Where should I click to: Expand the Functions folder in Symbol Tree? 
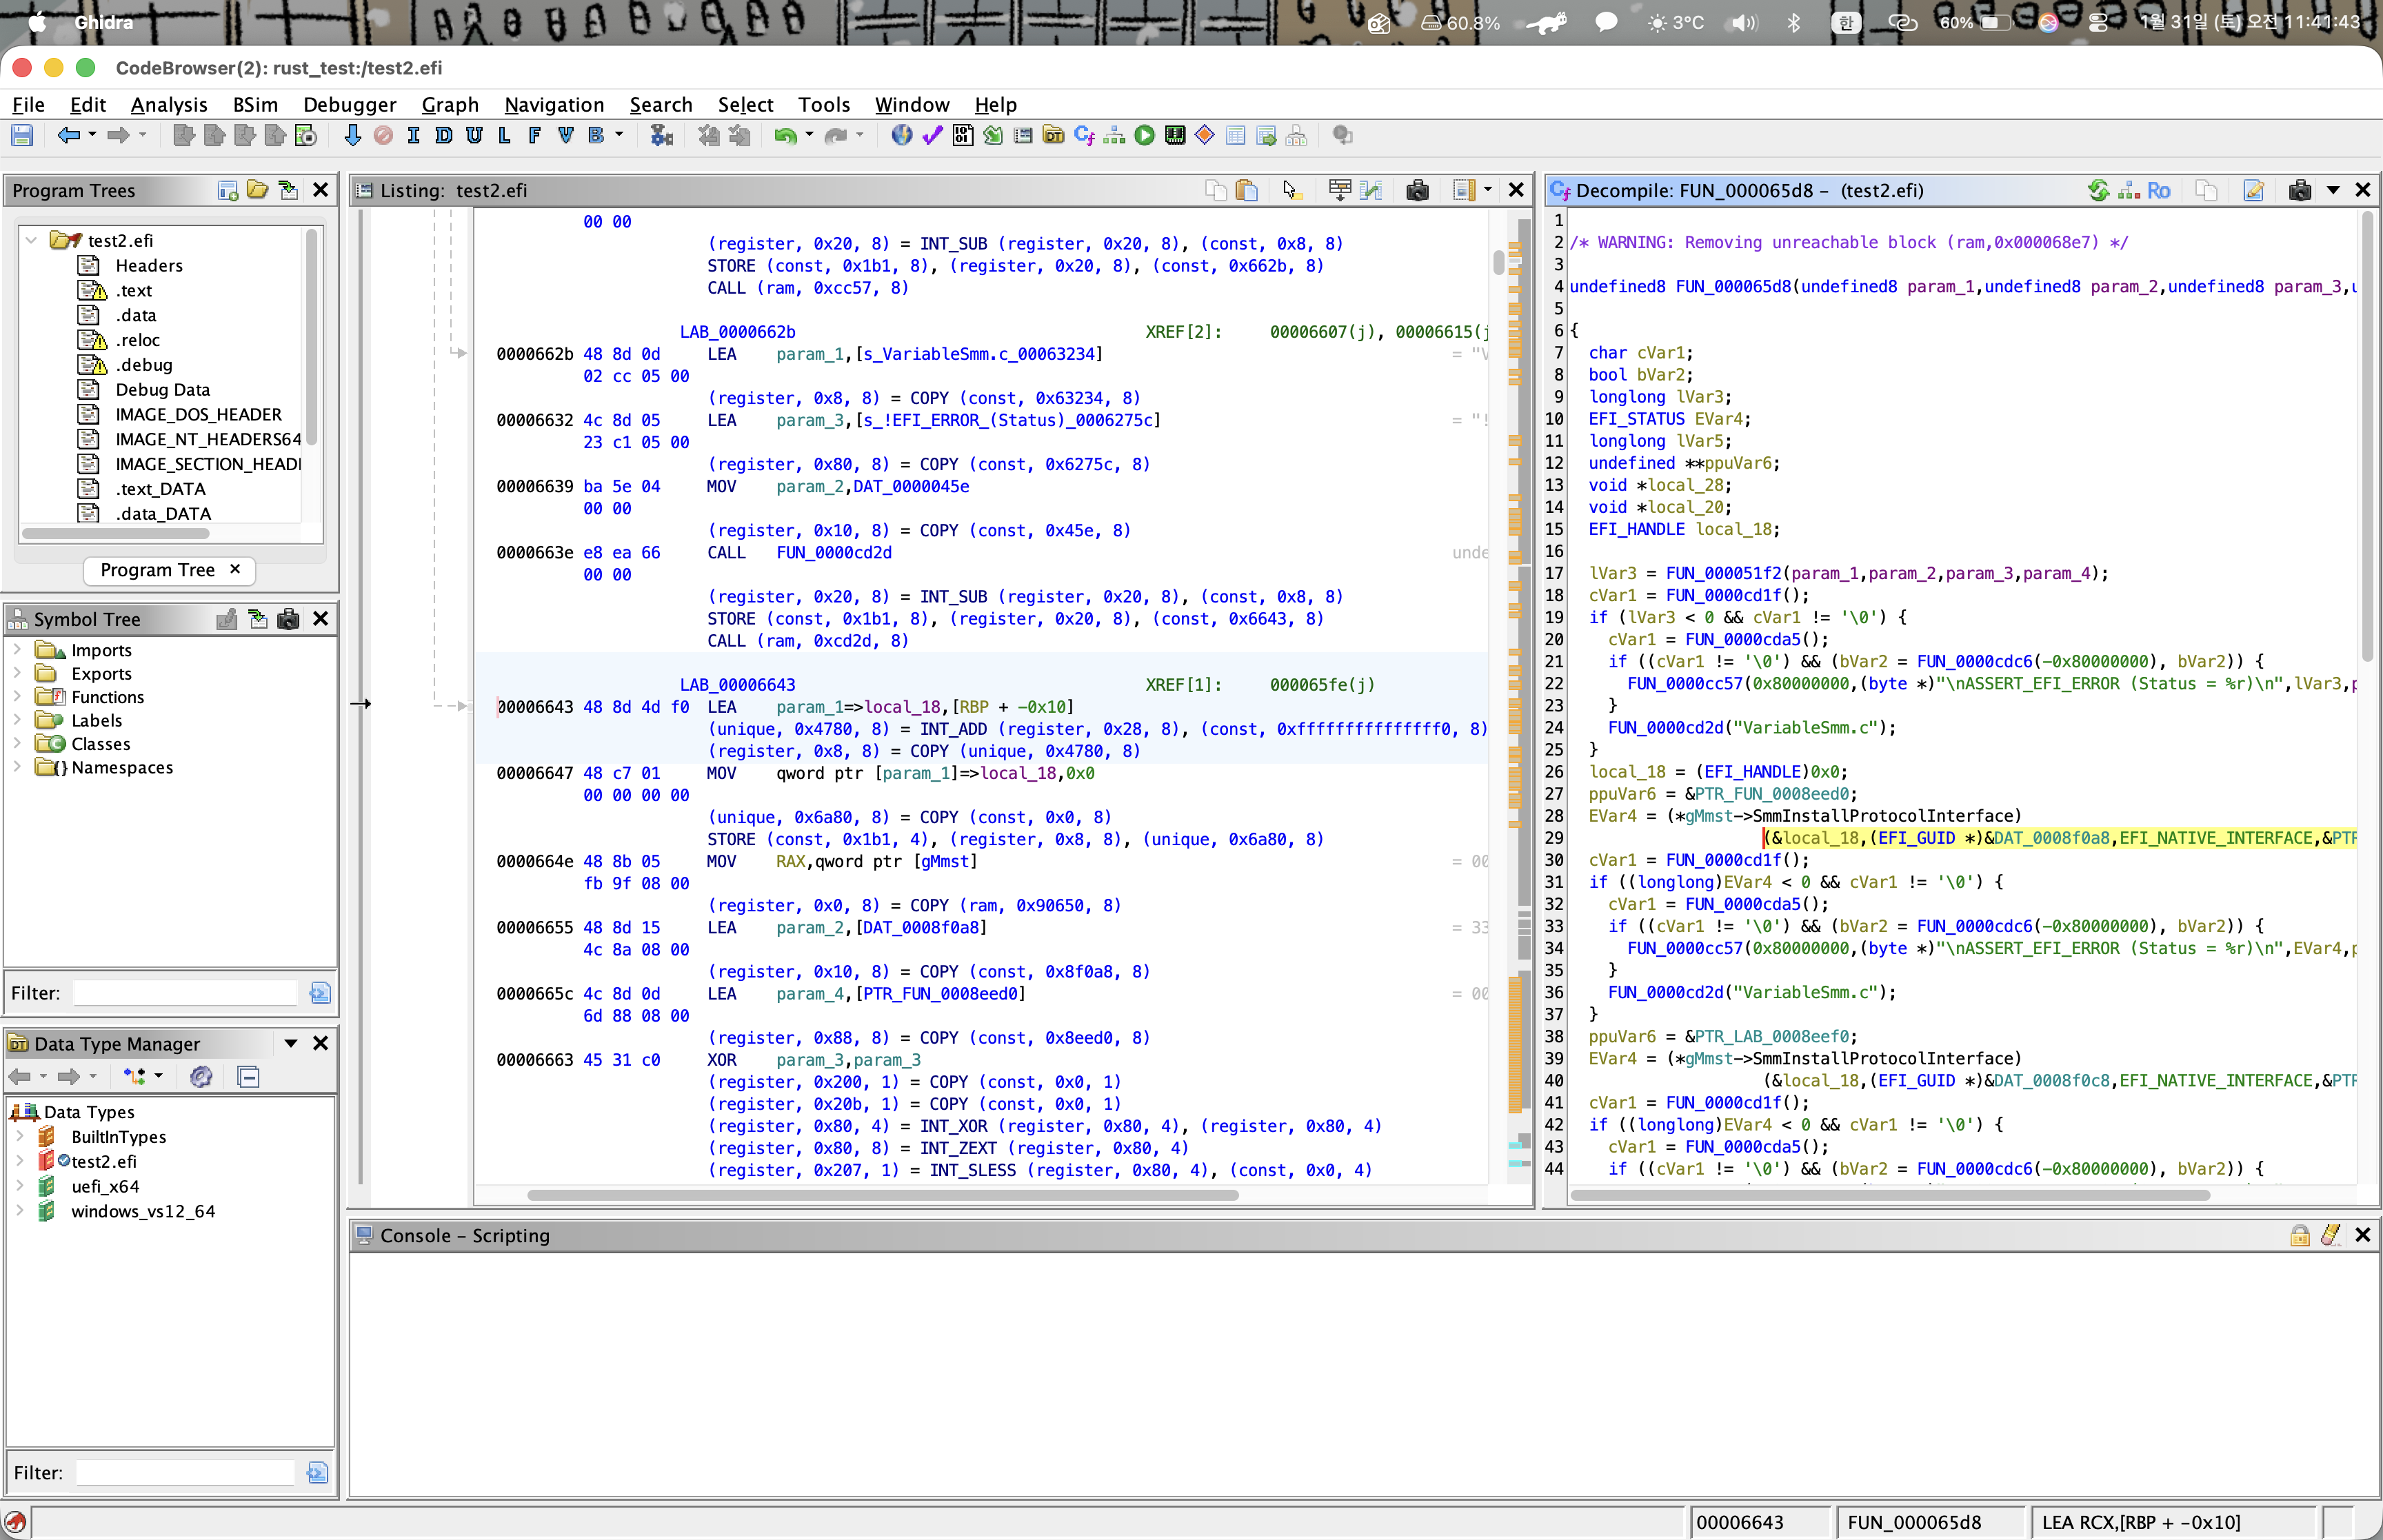point(17,697)
